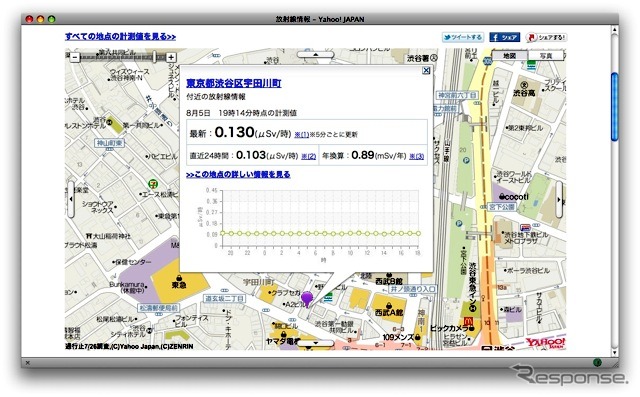Zoom in map with plus button
This screenshot has height=397, width=640.
pyautogui.click(x=171, y=58)
